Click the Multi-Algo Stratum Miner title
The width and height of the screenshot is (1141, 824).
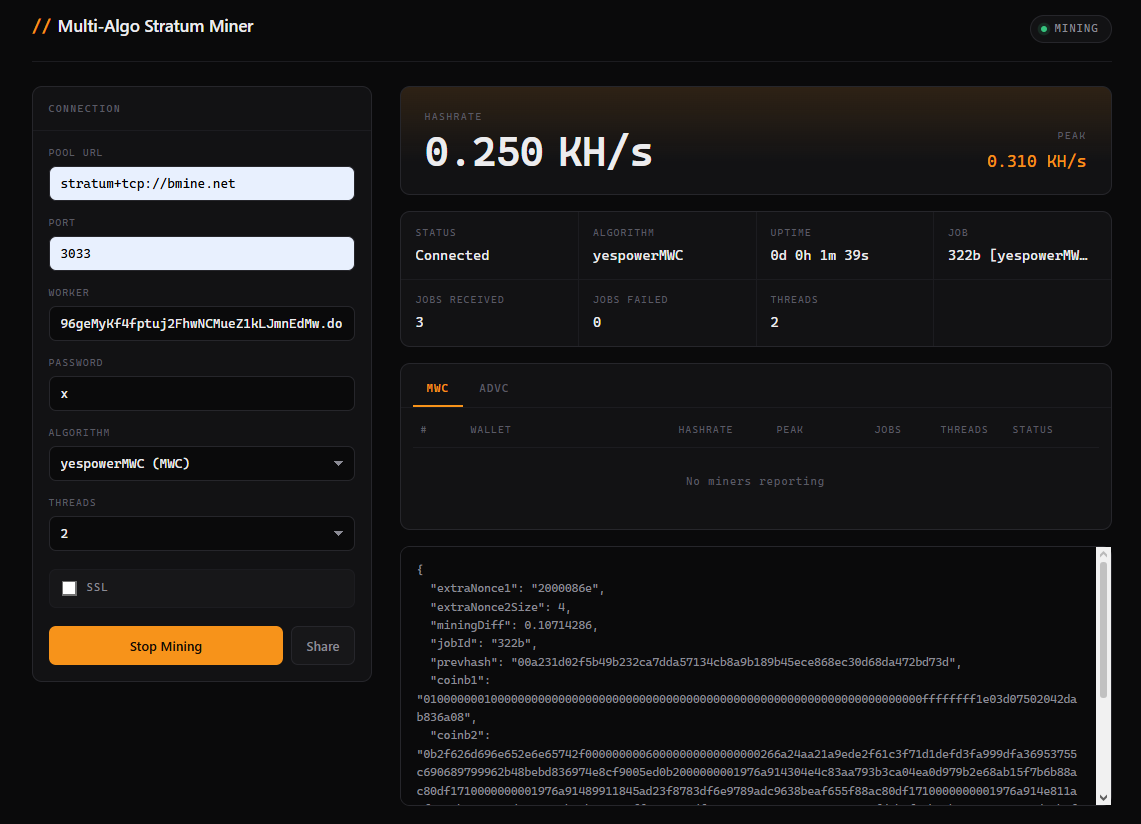(156, 26)
